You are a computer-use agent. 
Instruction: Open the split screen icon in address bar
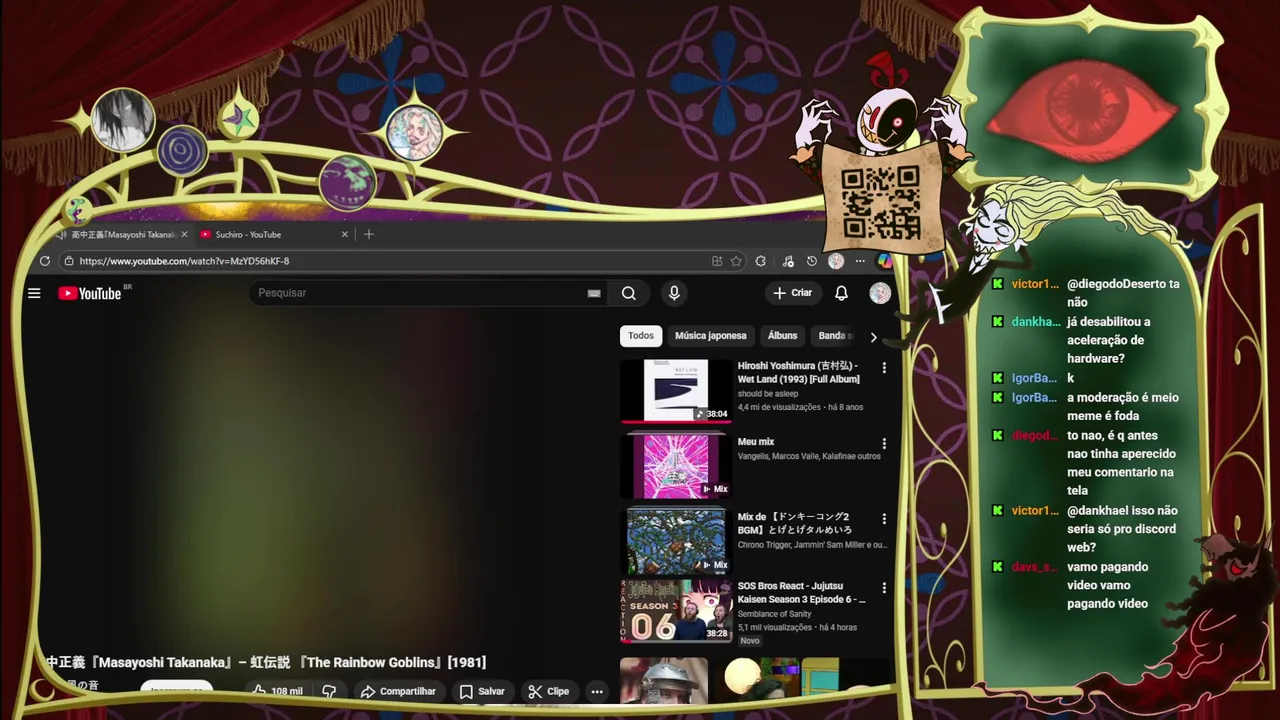(717, 261)
